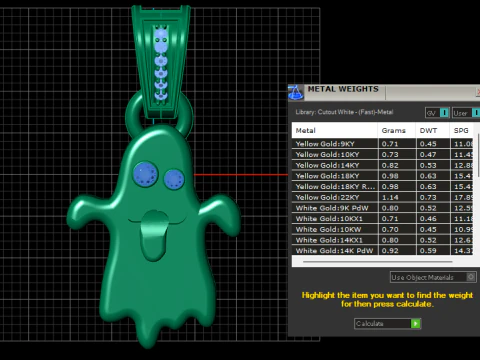Select the Yellow Gold:9KY row
Screen dimensions: 480x360
[383, 144]
